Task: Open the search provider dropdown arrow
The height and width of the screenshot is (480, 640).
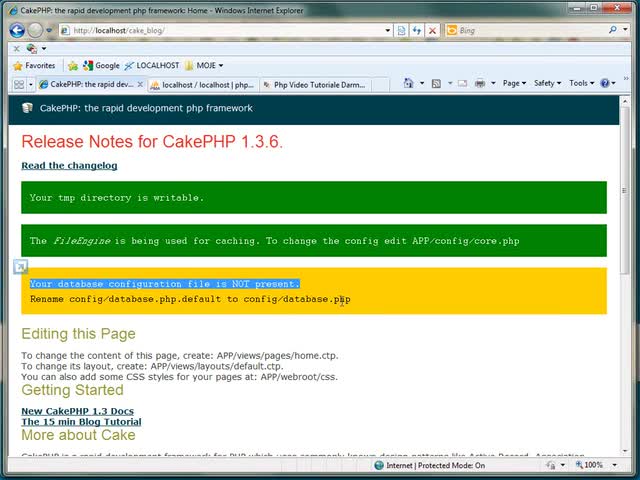Action: tap(625, 30)
